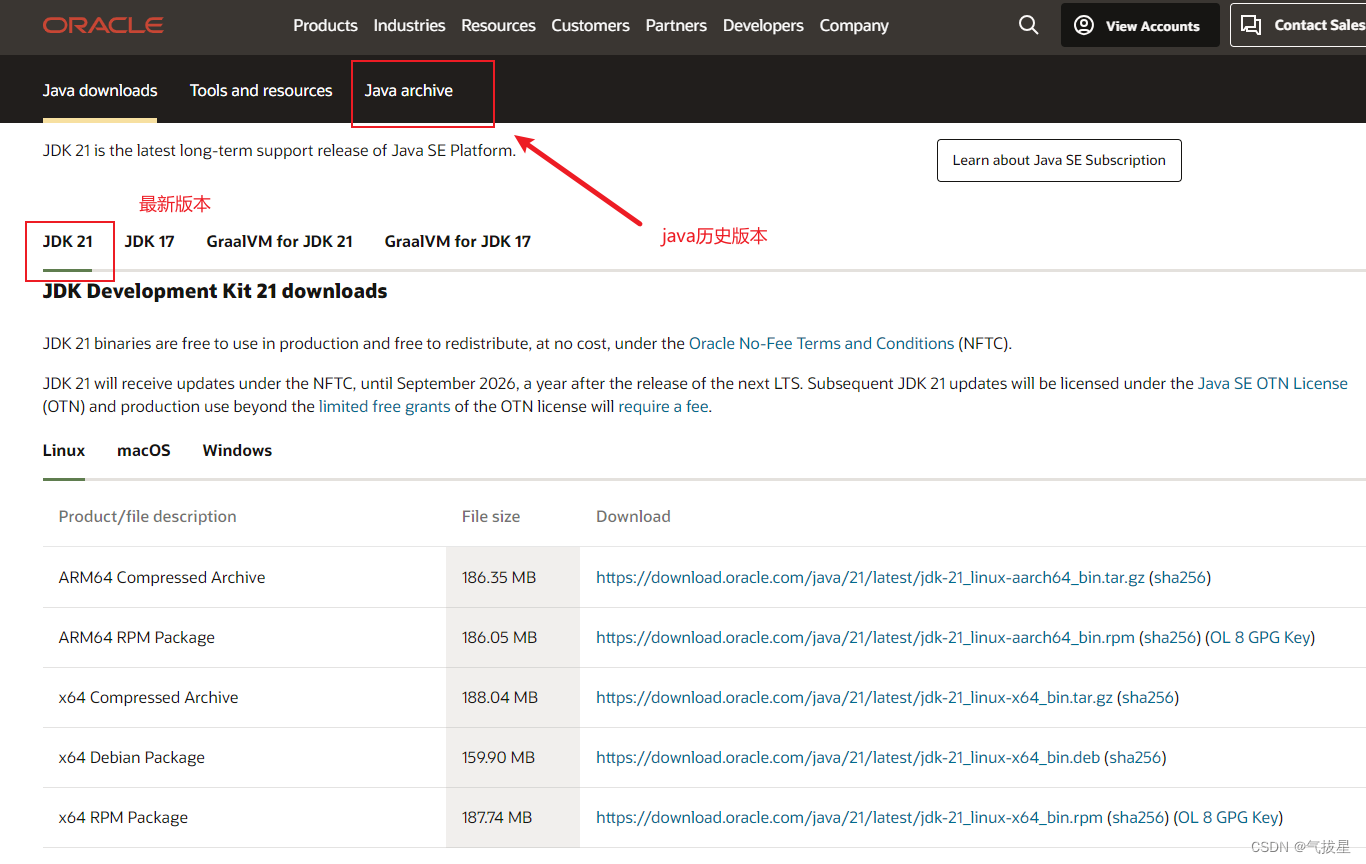Open Oracle No-Fee Terms and Conditions link

click(821, 343)
